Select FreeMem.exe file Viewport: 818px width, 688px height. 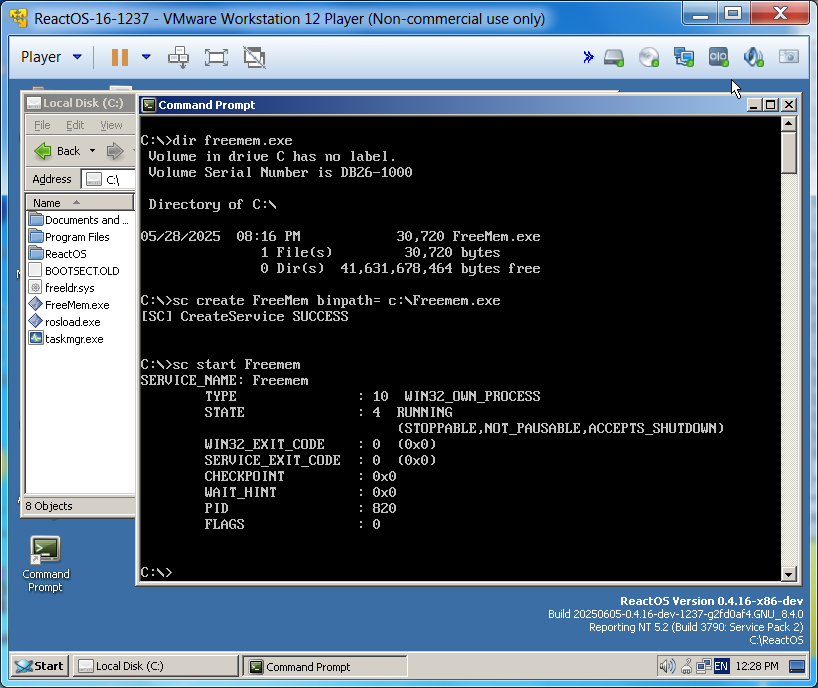point(69,305)
